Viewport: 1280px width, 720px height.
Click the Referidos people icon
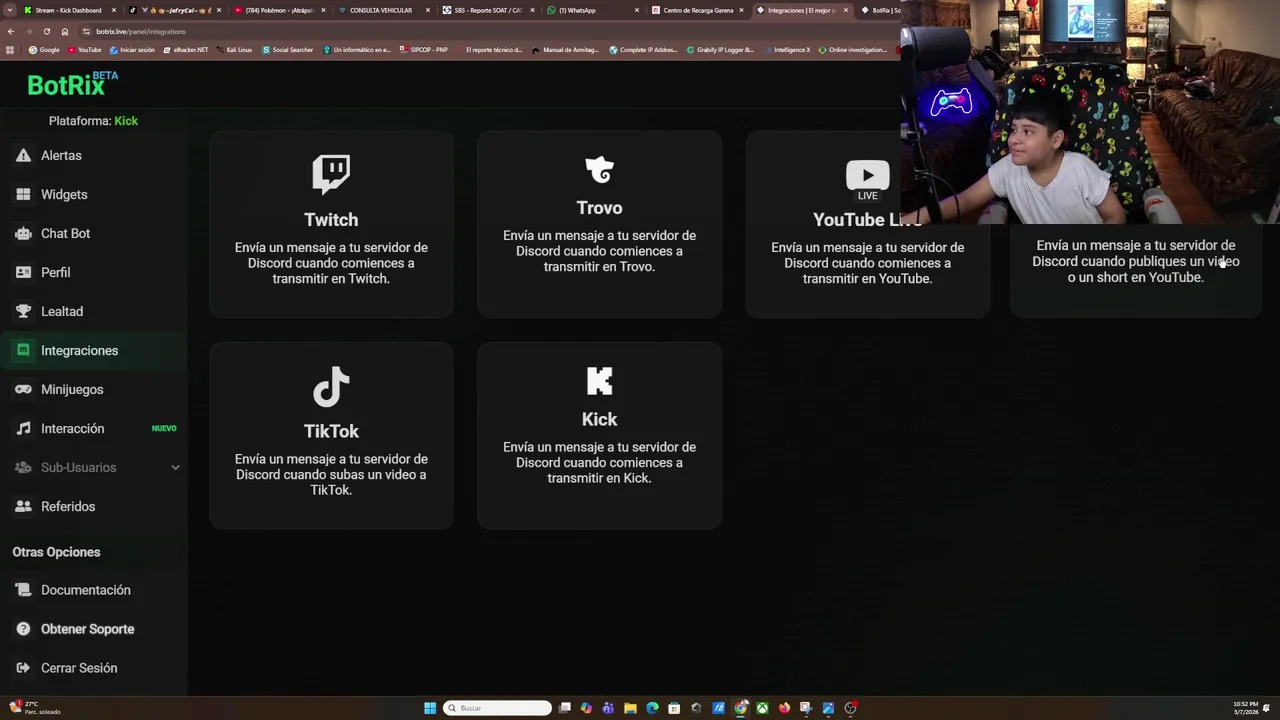pyautogui.click(x=23, y=506)
